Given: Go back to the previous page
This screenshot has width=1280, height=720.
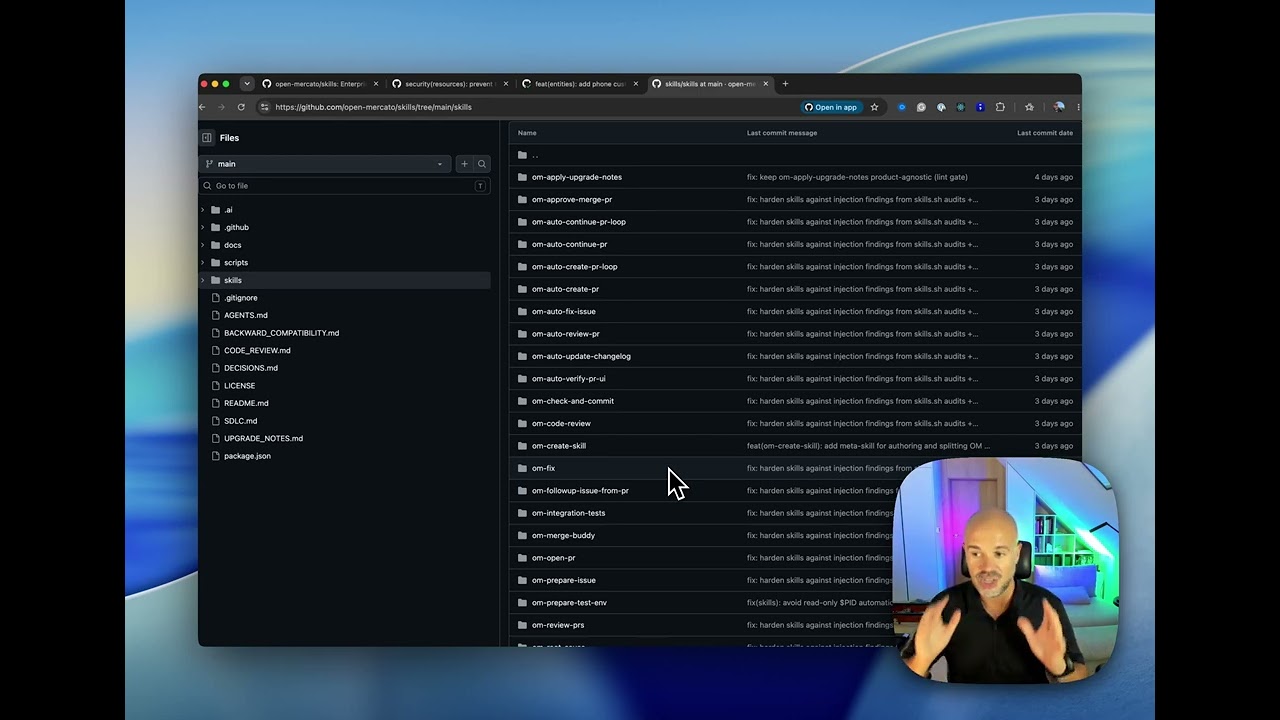Looking at the screenshot, I should tap(203, 107).
